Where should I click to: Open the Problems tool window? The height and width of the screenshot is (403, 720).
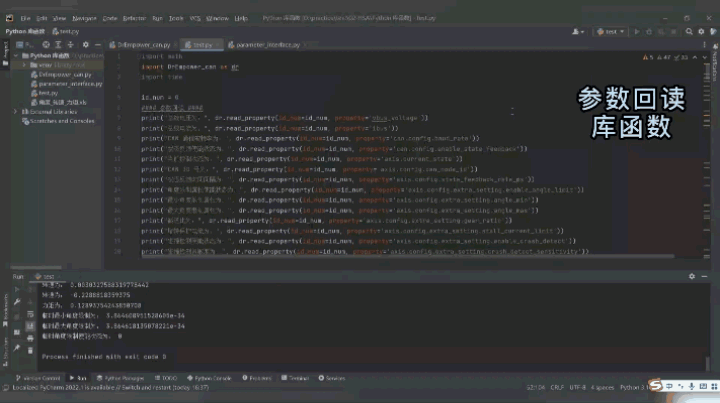pyautogui.click(x=257, y=378)
